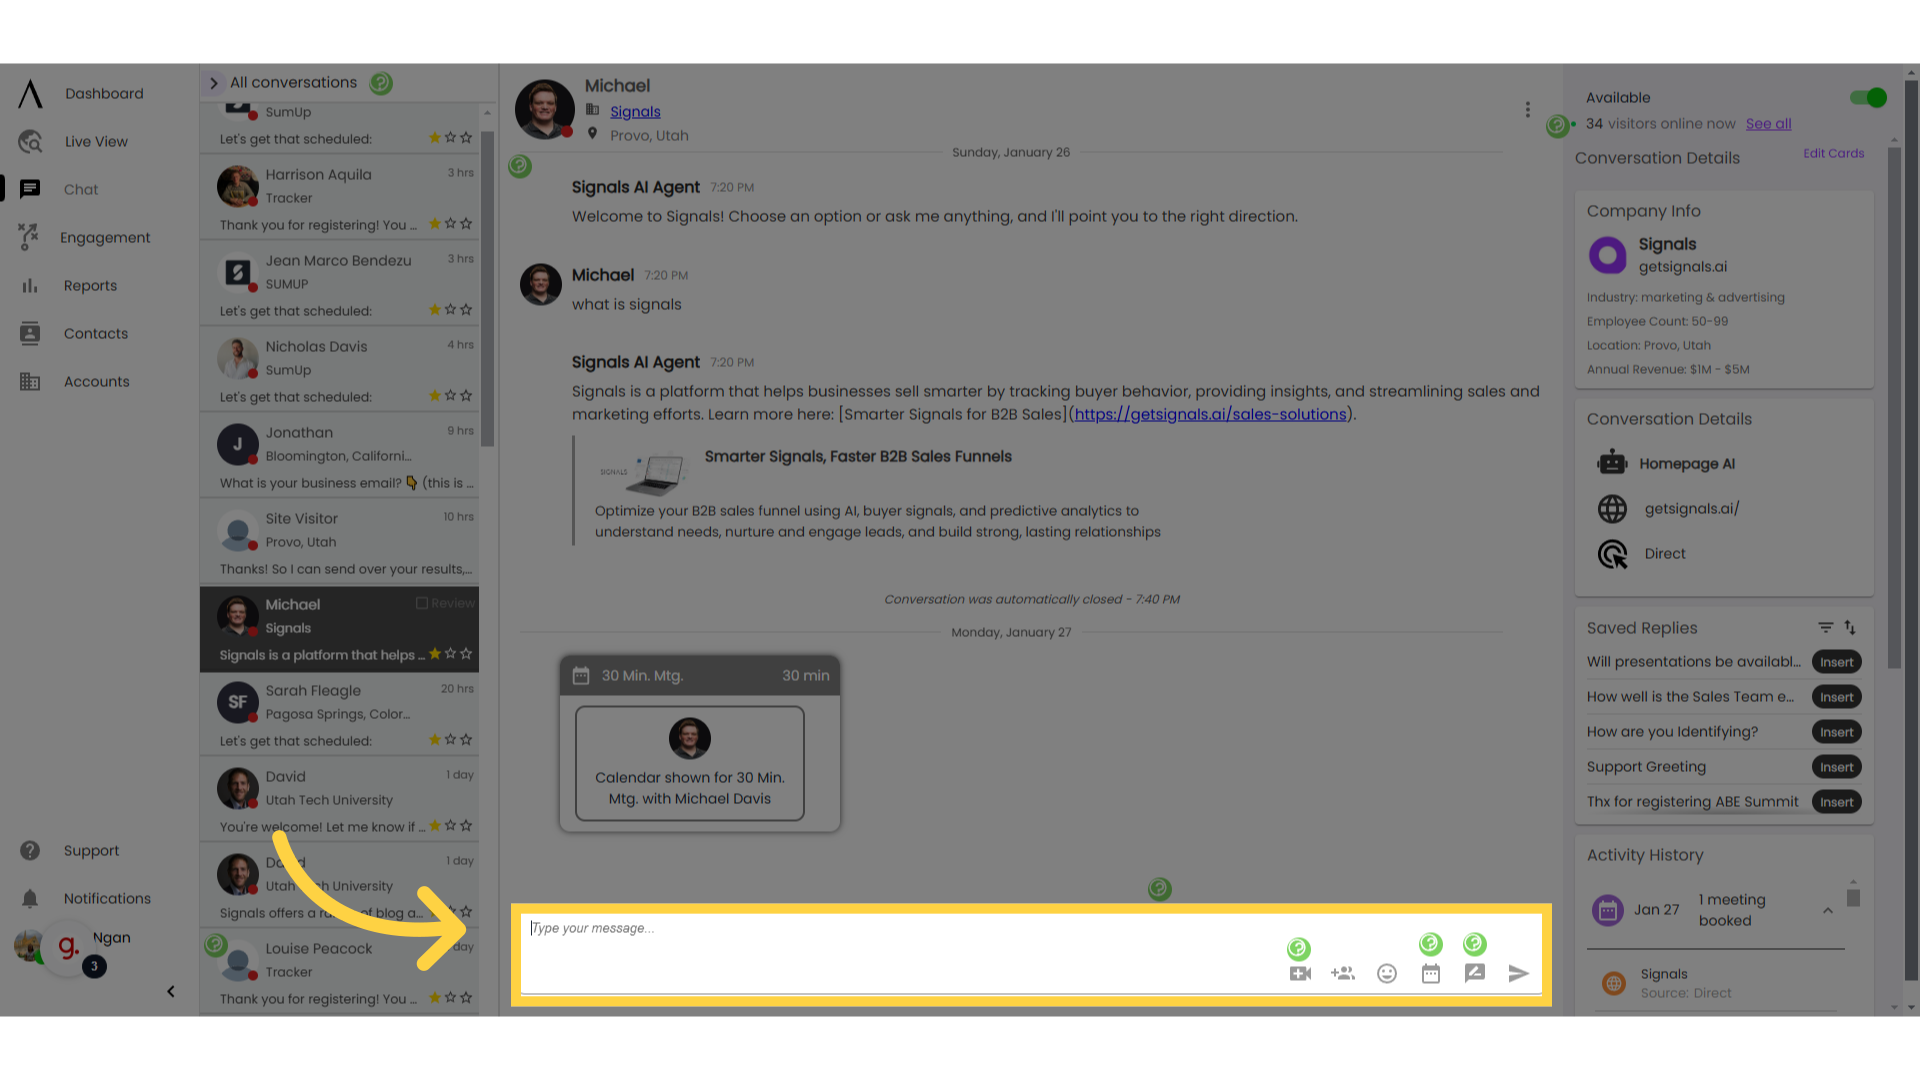Expand All conversations filter dropdown
Viewport: 1920px width, 1080px height.
tap(214, 83)
